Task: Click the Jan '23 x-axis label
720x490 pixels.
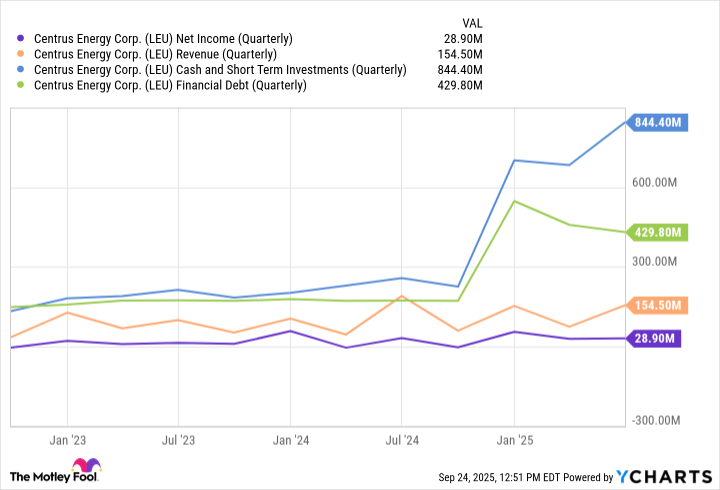Action: [x=67, y=439]
